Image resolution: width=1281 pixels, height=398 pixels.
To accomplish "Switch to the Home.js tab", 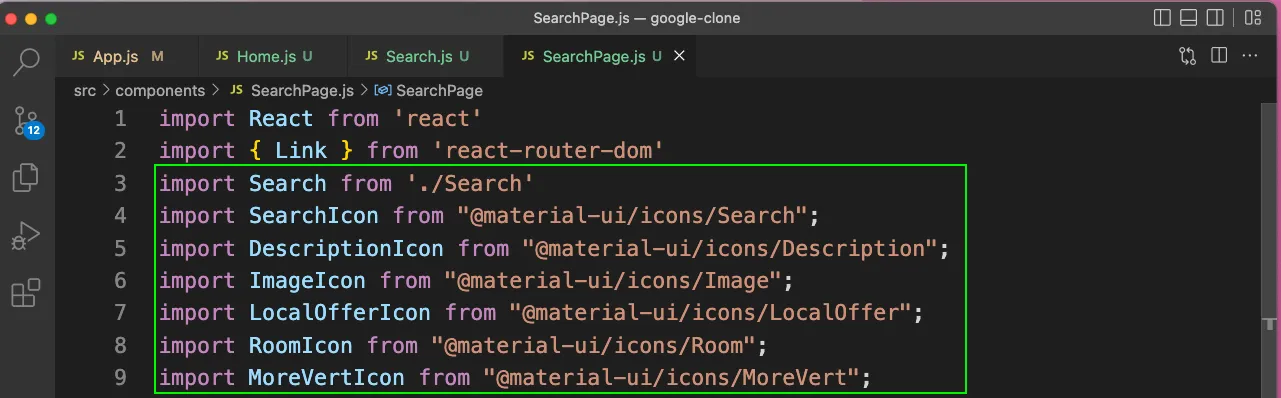I will [x=273, y=57].
